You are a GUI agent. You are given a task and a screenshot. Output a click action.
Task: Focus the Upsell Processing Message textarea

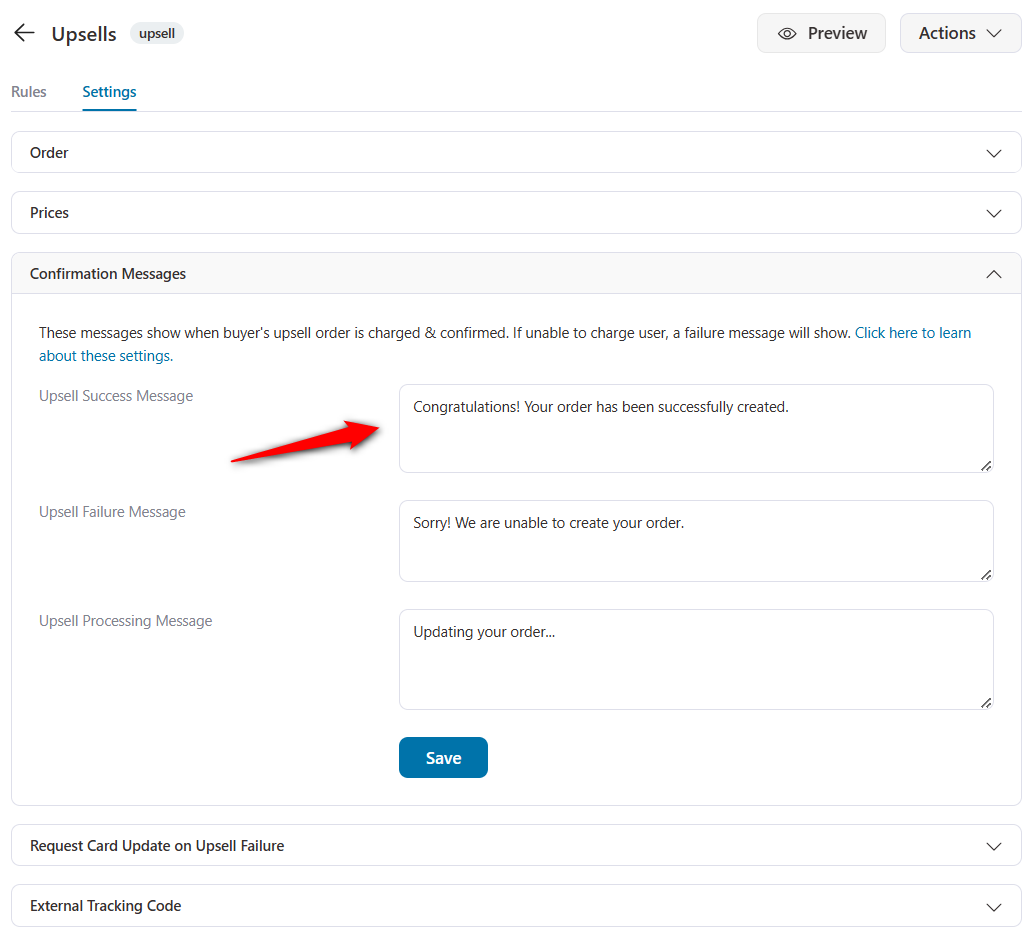pyautogui.click(x=696, y=660)
